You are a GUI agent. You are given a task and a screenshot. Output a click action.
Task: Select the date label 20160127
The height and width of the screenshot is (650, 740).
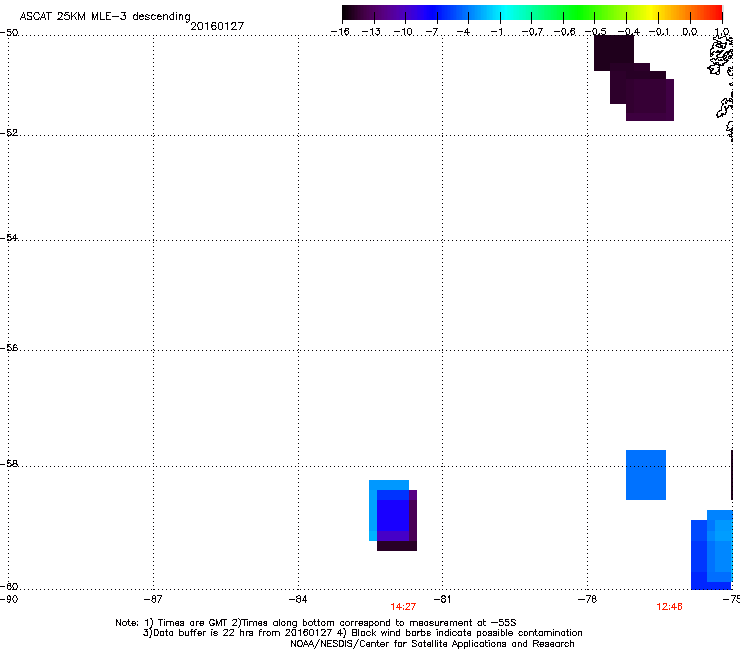click(x=217, y=26)
